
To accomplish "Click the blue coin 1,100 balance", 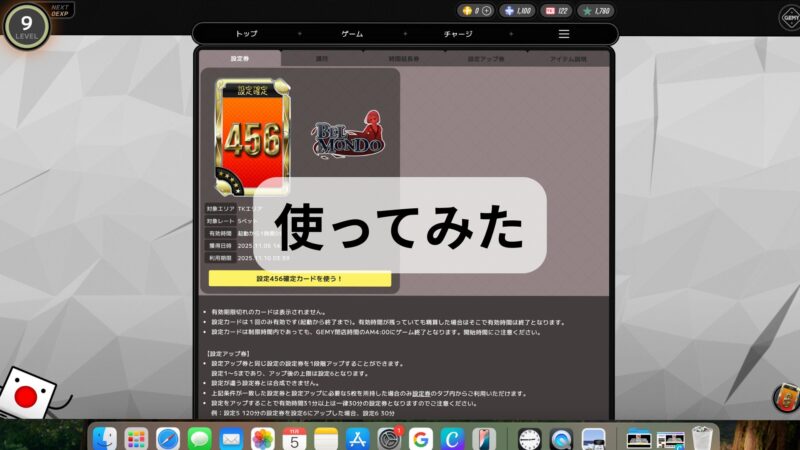I will pos(517,11).
